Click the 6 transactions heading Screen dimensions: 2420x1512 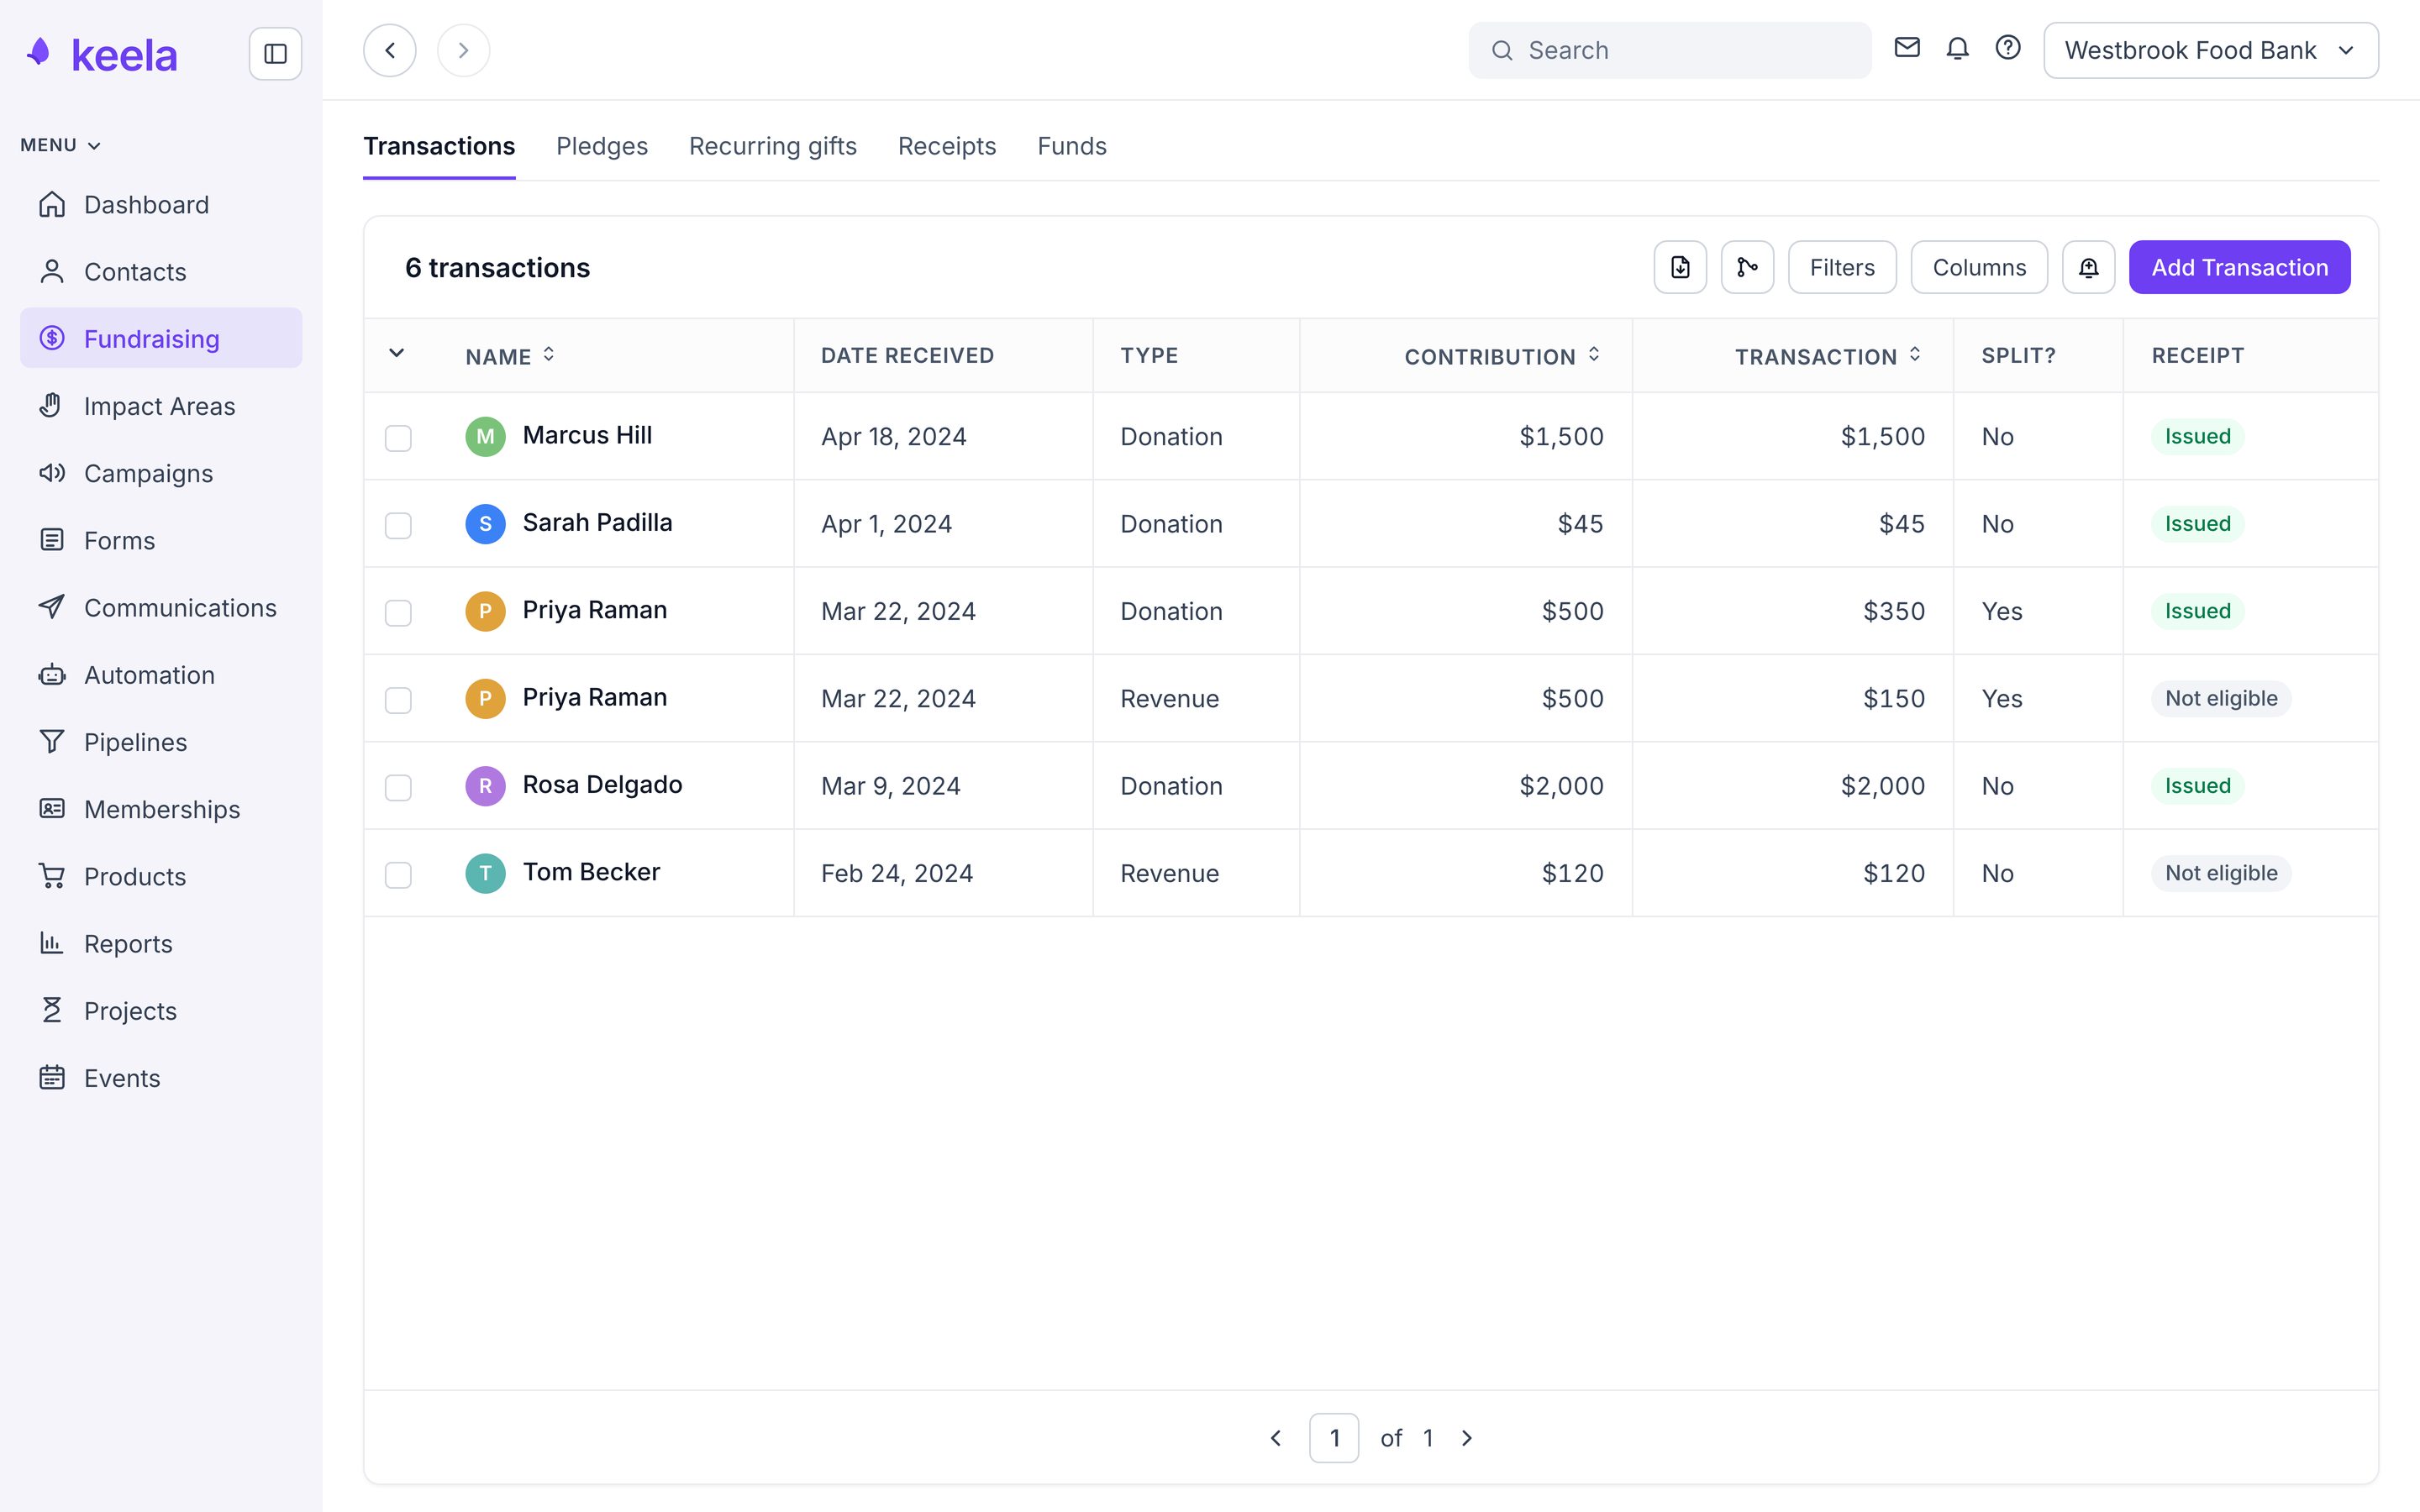(497, 267)
